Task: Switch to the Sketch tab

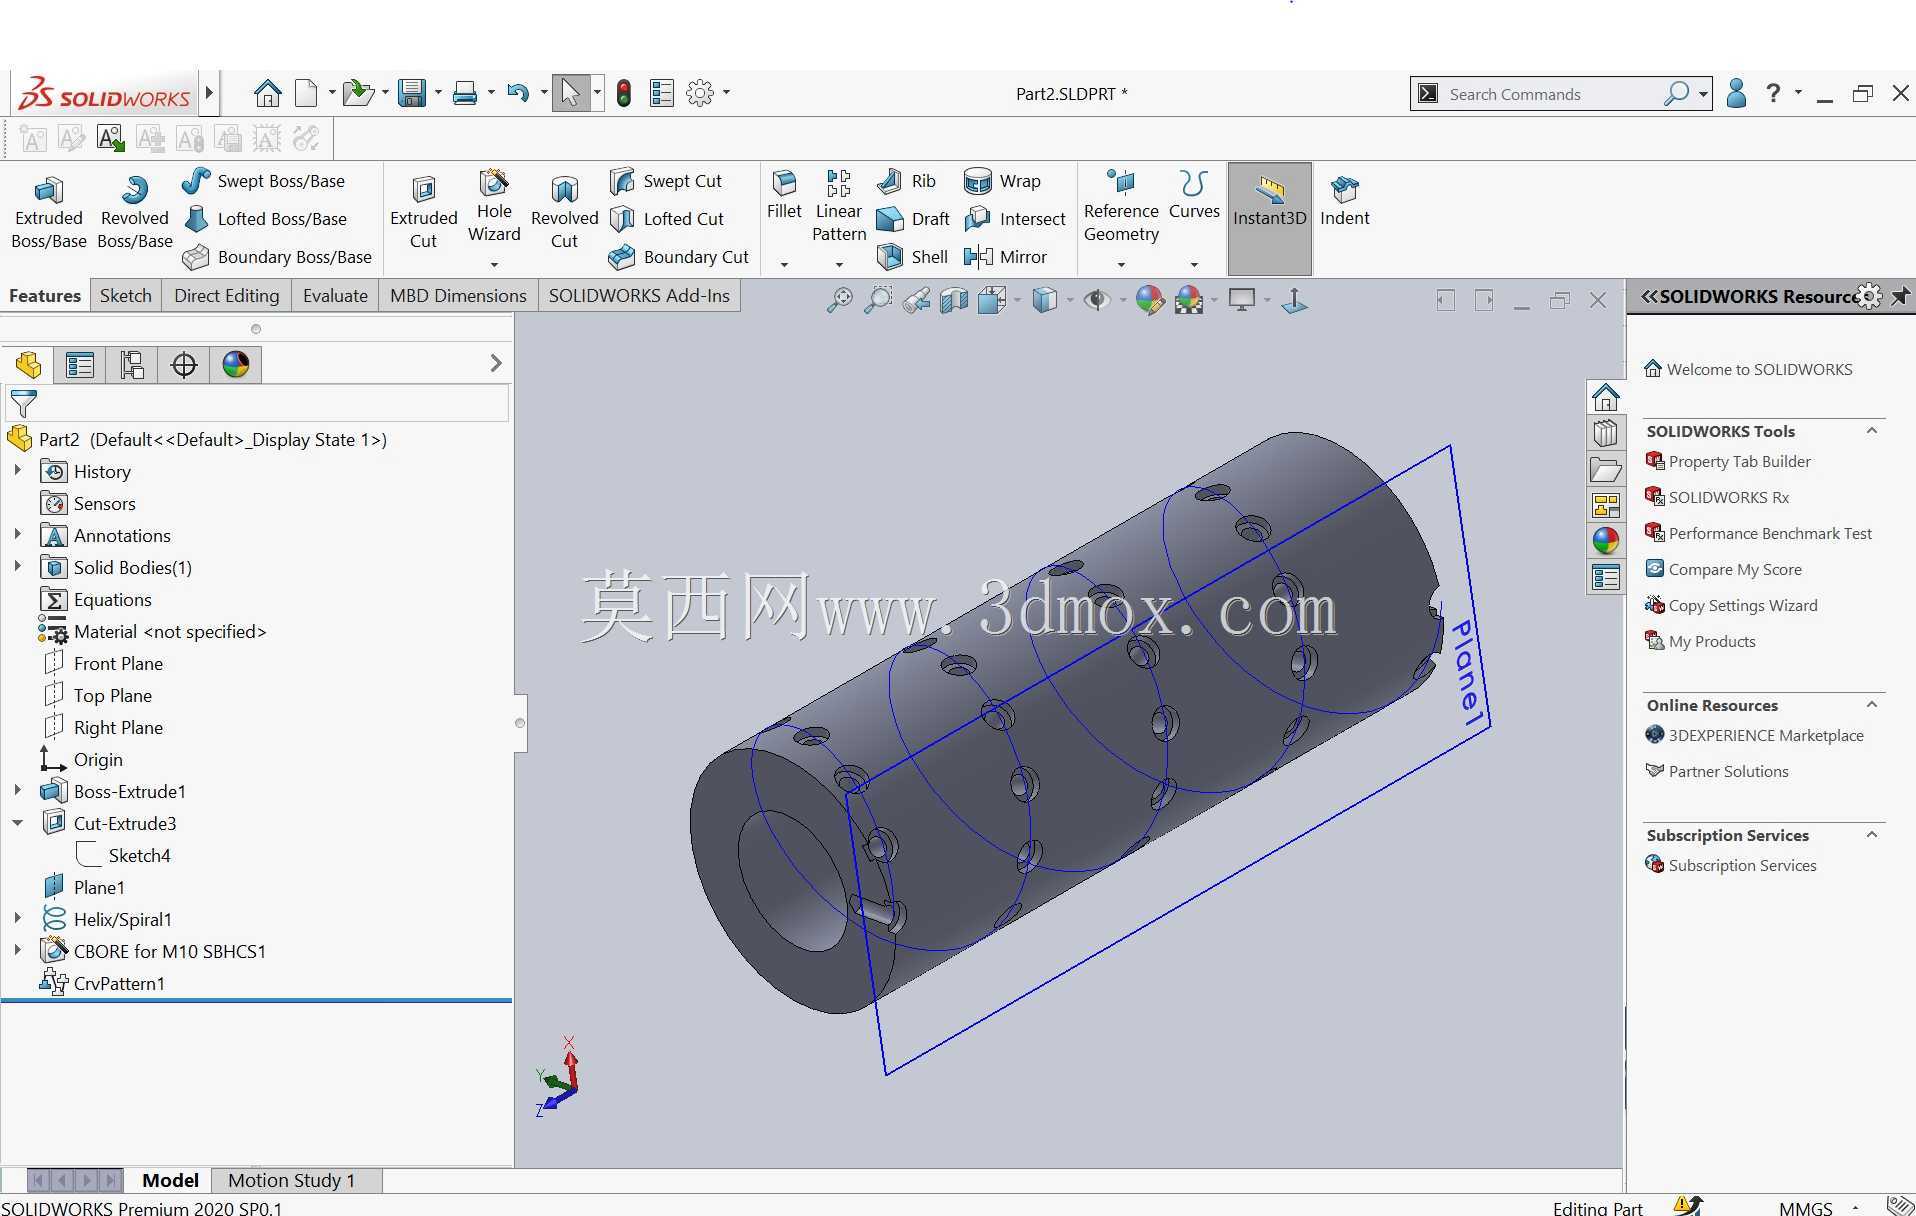Action: [x=126, y=296]
